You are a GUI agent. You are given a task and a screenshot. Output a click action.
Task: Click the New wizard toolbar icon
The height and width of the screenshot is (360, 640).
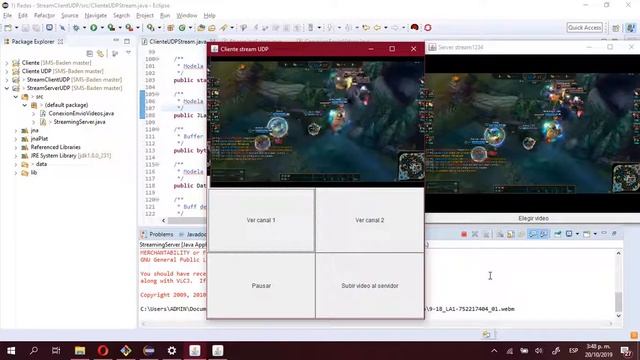[8, 27]
